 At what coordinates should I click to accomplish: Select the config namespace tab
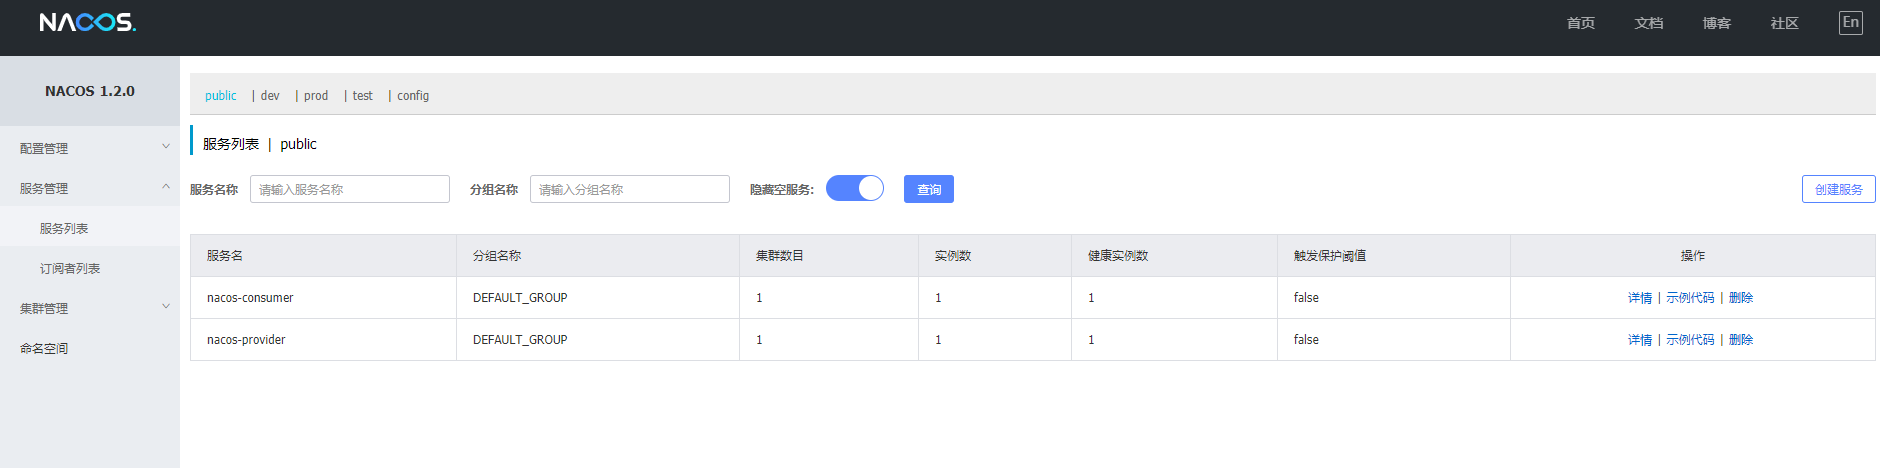(x=413, y=96)
